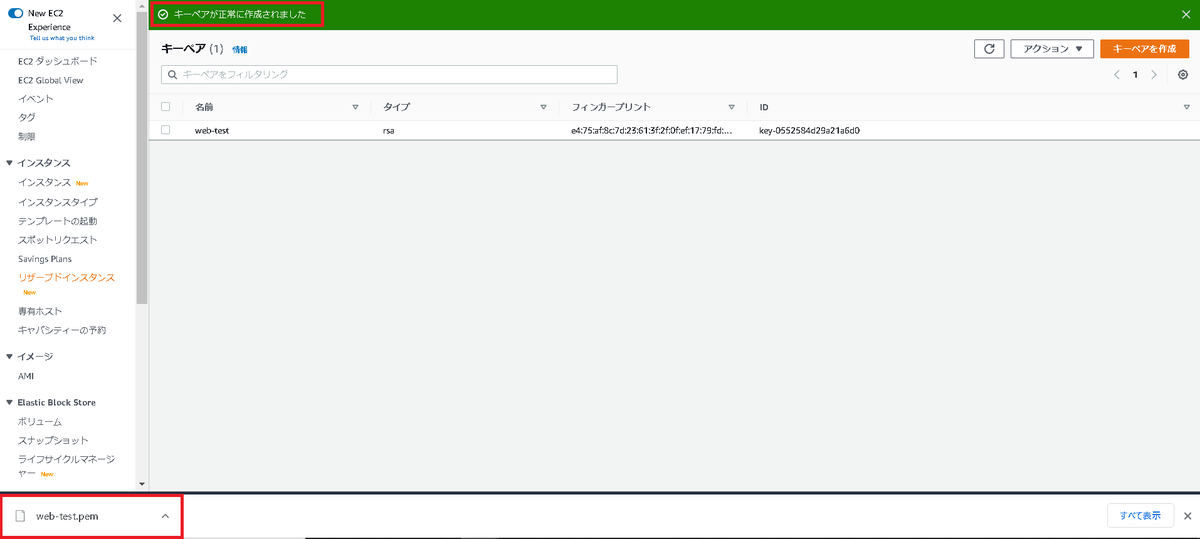
Task: Click the キーペアをフィルタリング search field
Action: point(389,74)
